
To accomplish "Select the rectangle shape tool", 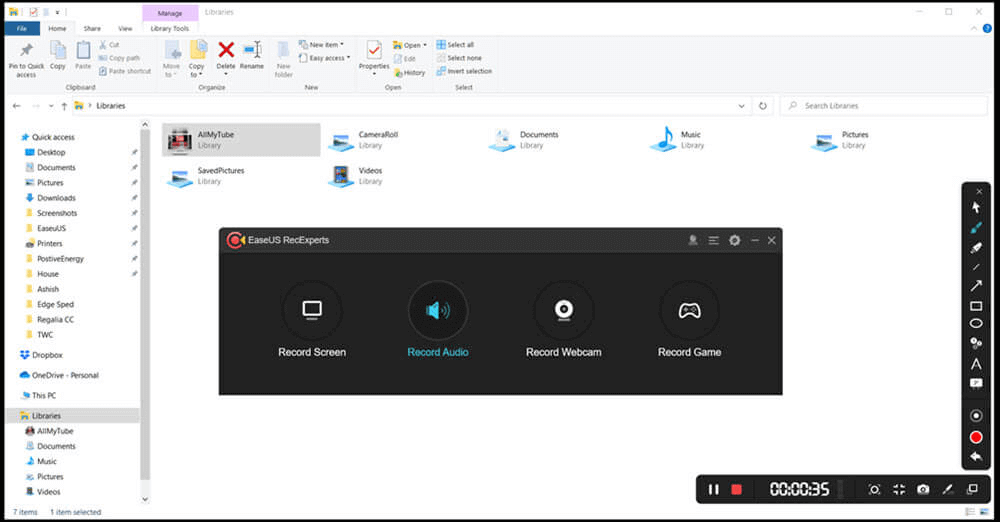I will point(976,306).
